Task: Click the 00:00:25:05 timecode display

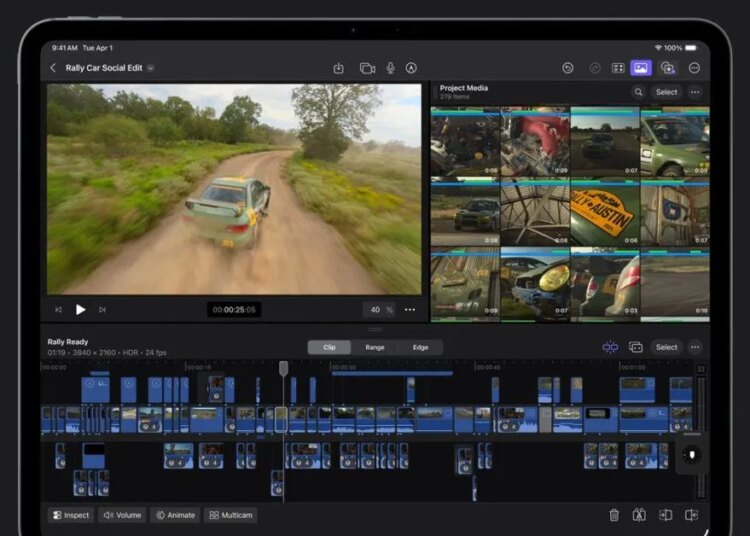Action: click(x=234, y=310)
